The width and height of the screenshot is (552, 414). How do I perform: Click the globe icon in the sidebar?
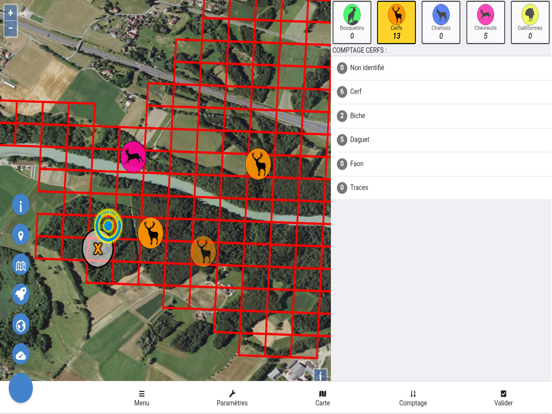(21, 325)
